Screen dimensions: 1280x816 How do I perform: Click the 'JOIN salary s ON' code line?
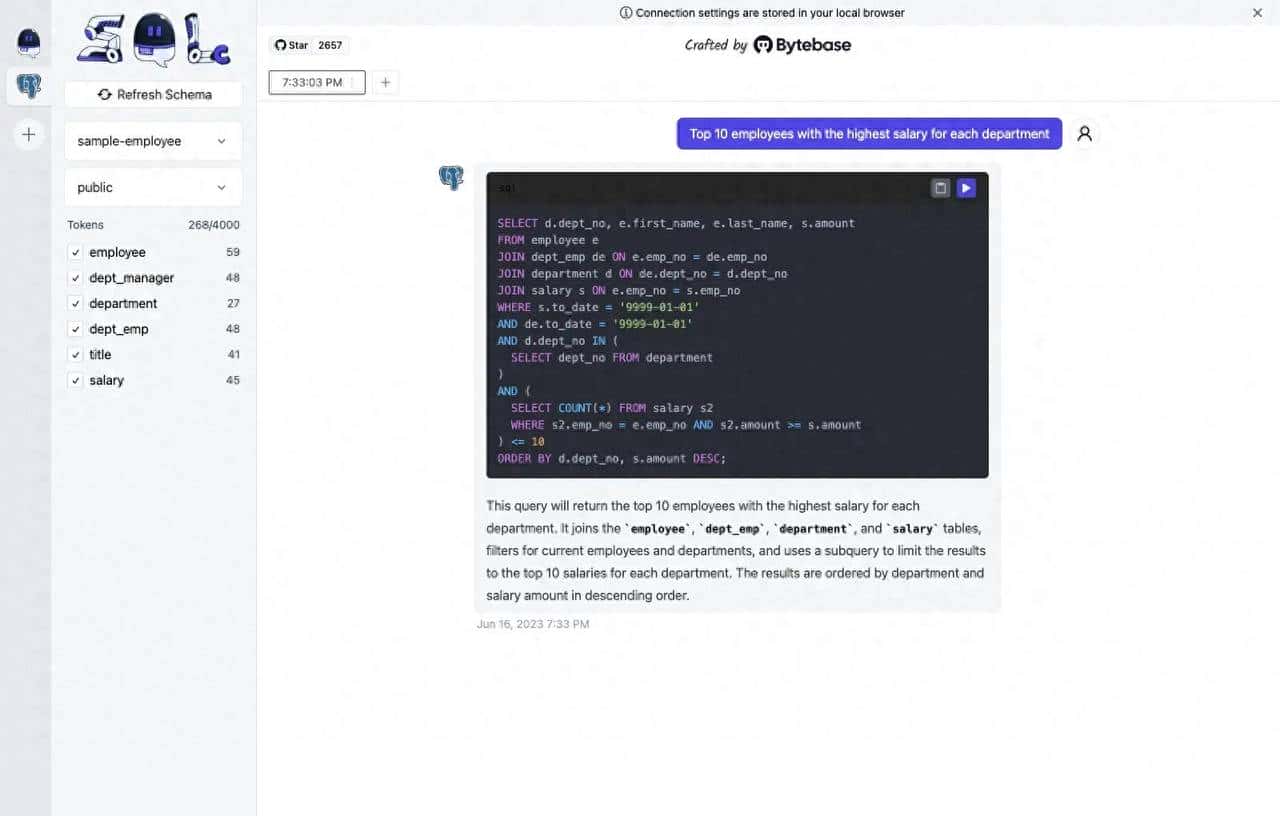619,290
